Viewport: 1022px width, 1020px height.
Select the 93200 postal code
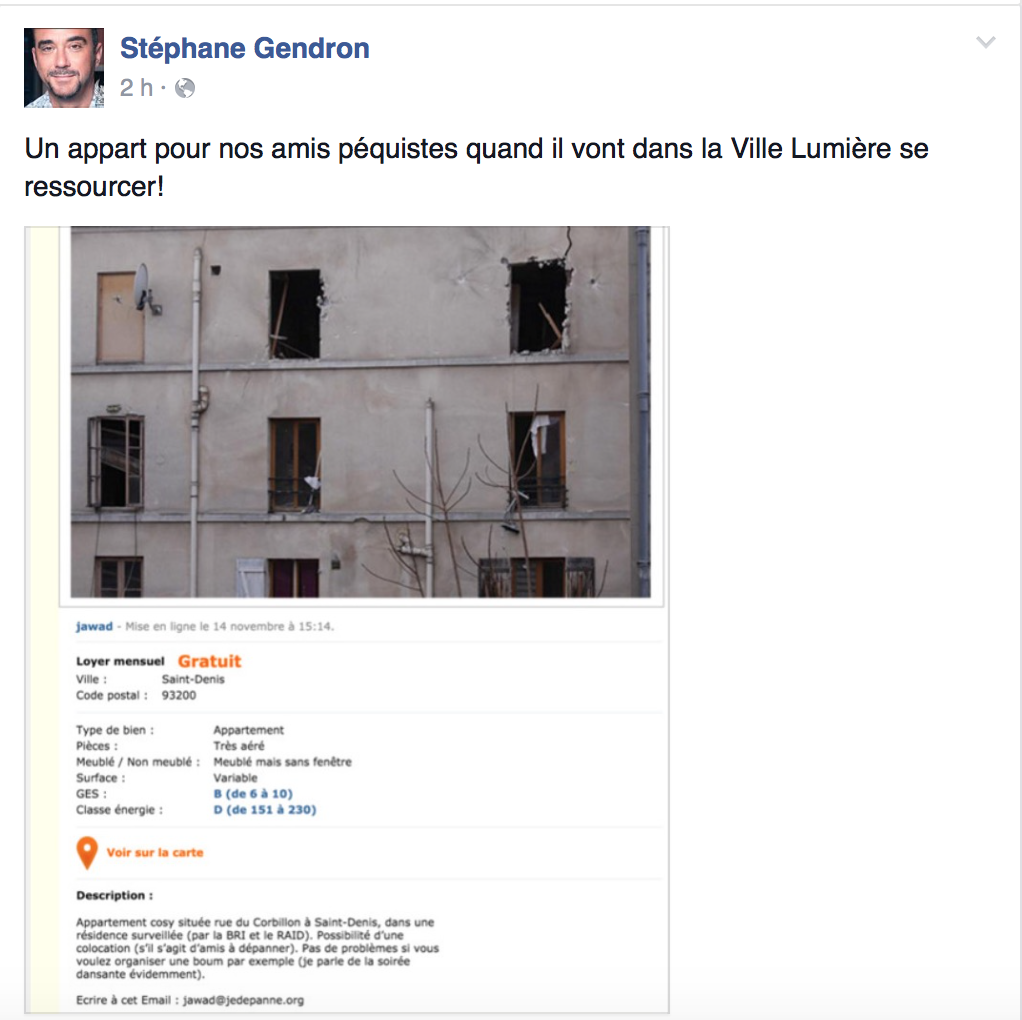179,695
